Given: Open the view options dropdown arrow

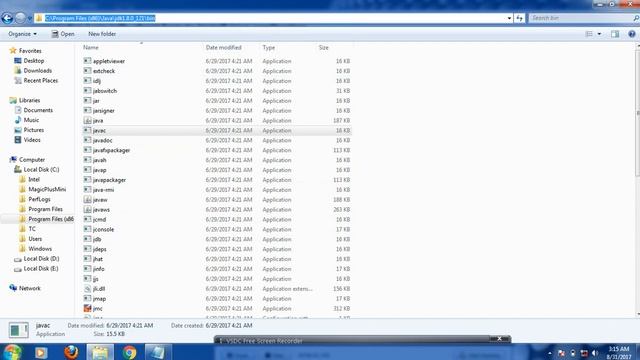Looking at the screenshot, I should point(599,34).
